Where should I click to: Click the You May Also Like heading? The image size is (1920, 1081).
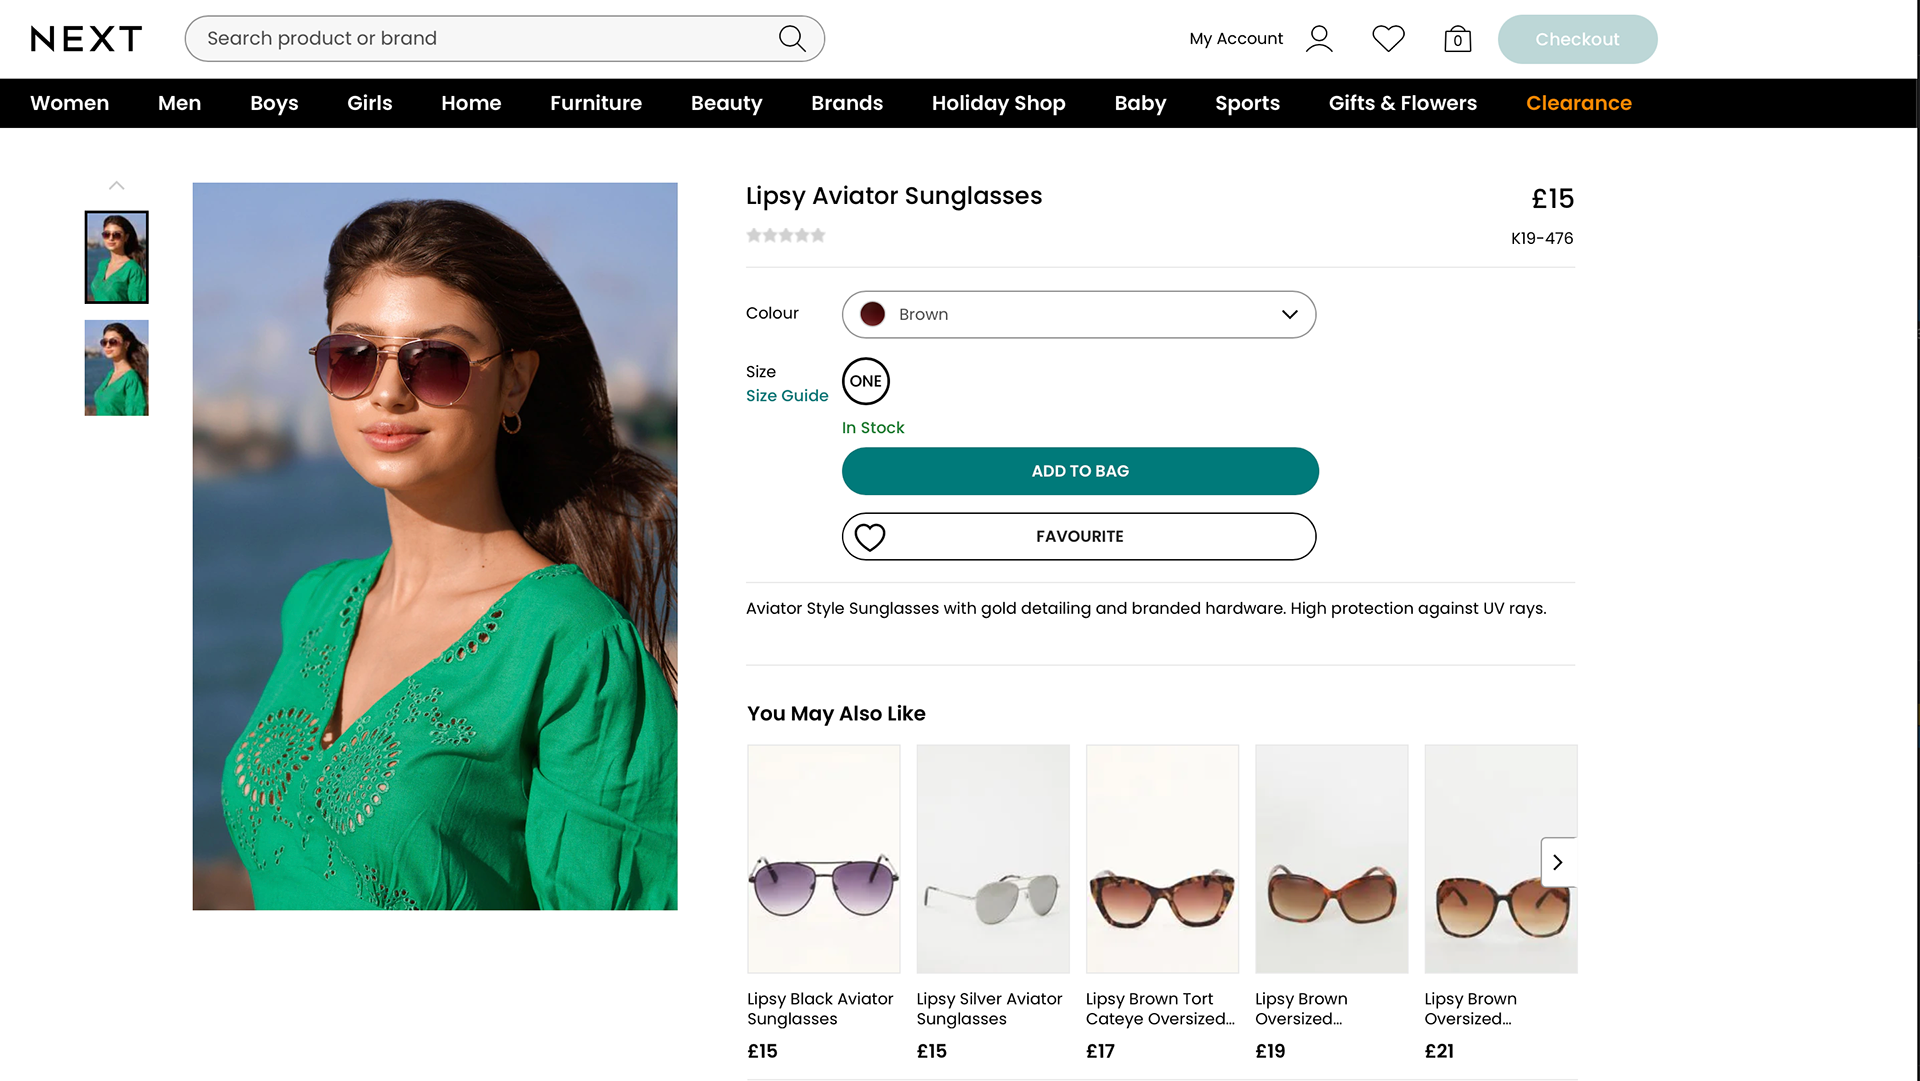coord(836,714)
